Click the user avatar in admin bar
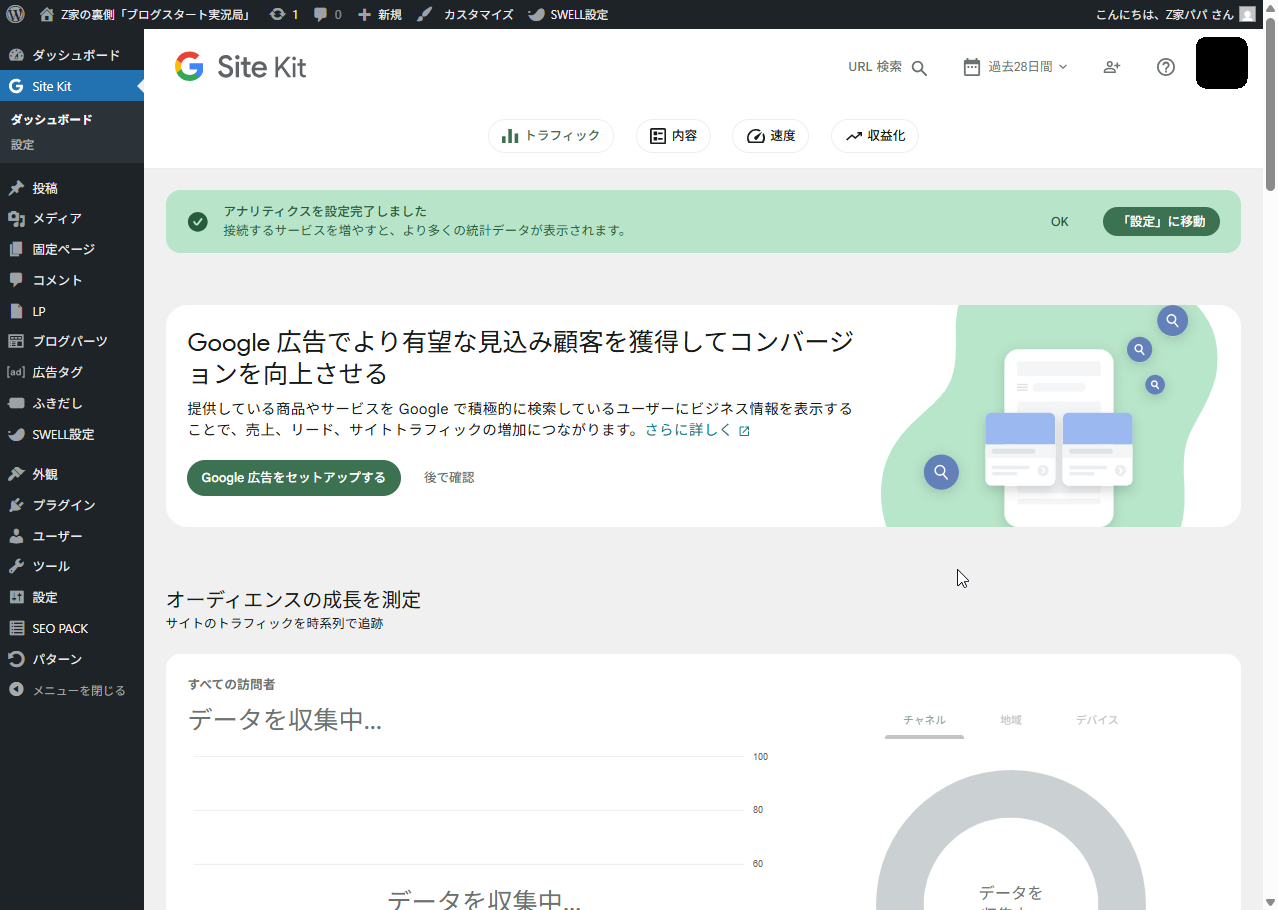This screenshot has height=910, width=1278. pyautogui.click(x=1247, y=15)
